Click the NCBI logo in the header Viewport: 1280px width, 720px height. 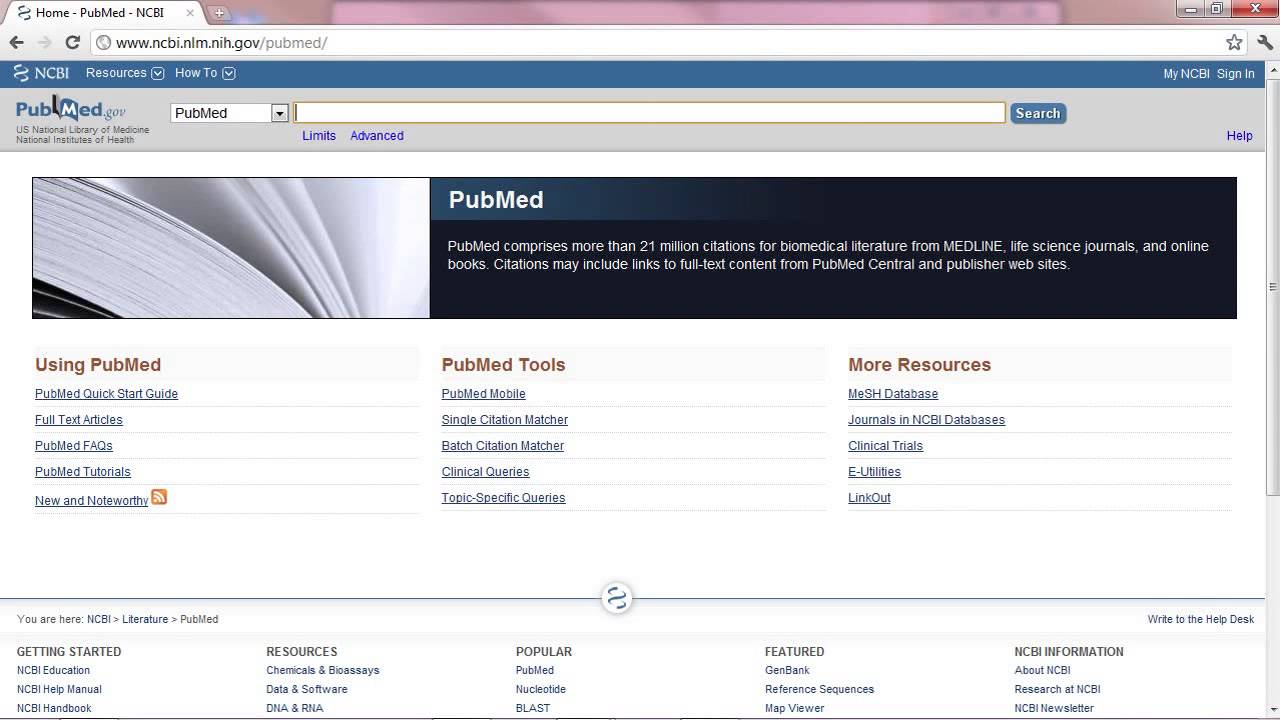coord(41,73)
